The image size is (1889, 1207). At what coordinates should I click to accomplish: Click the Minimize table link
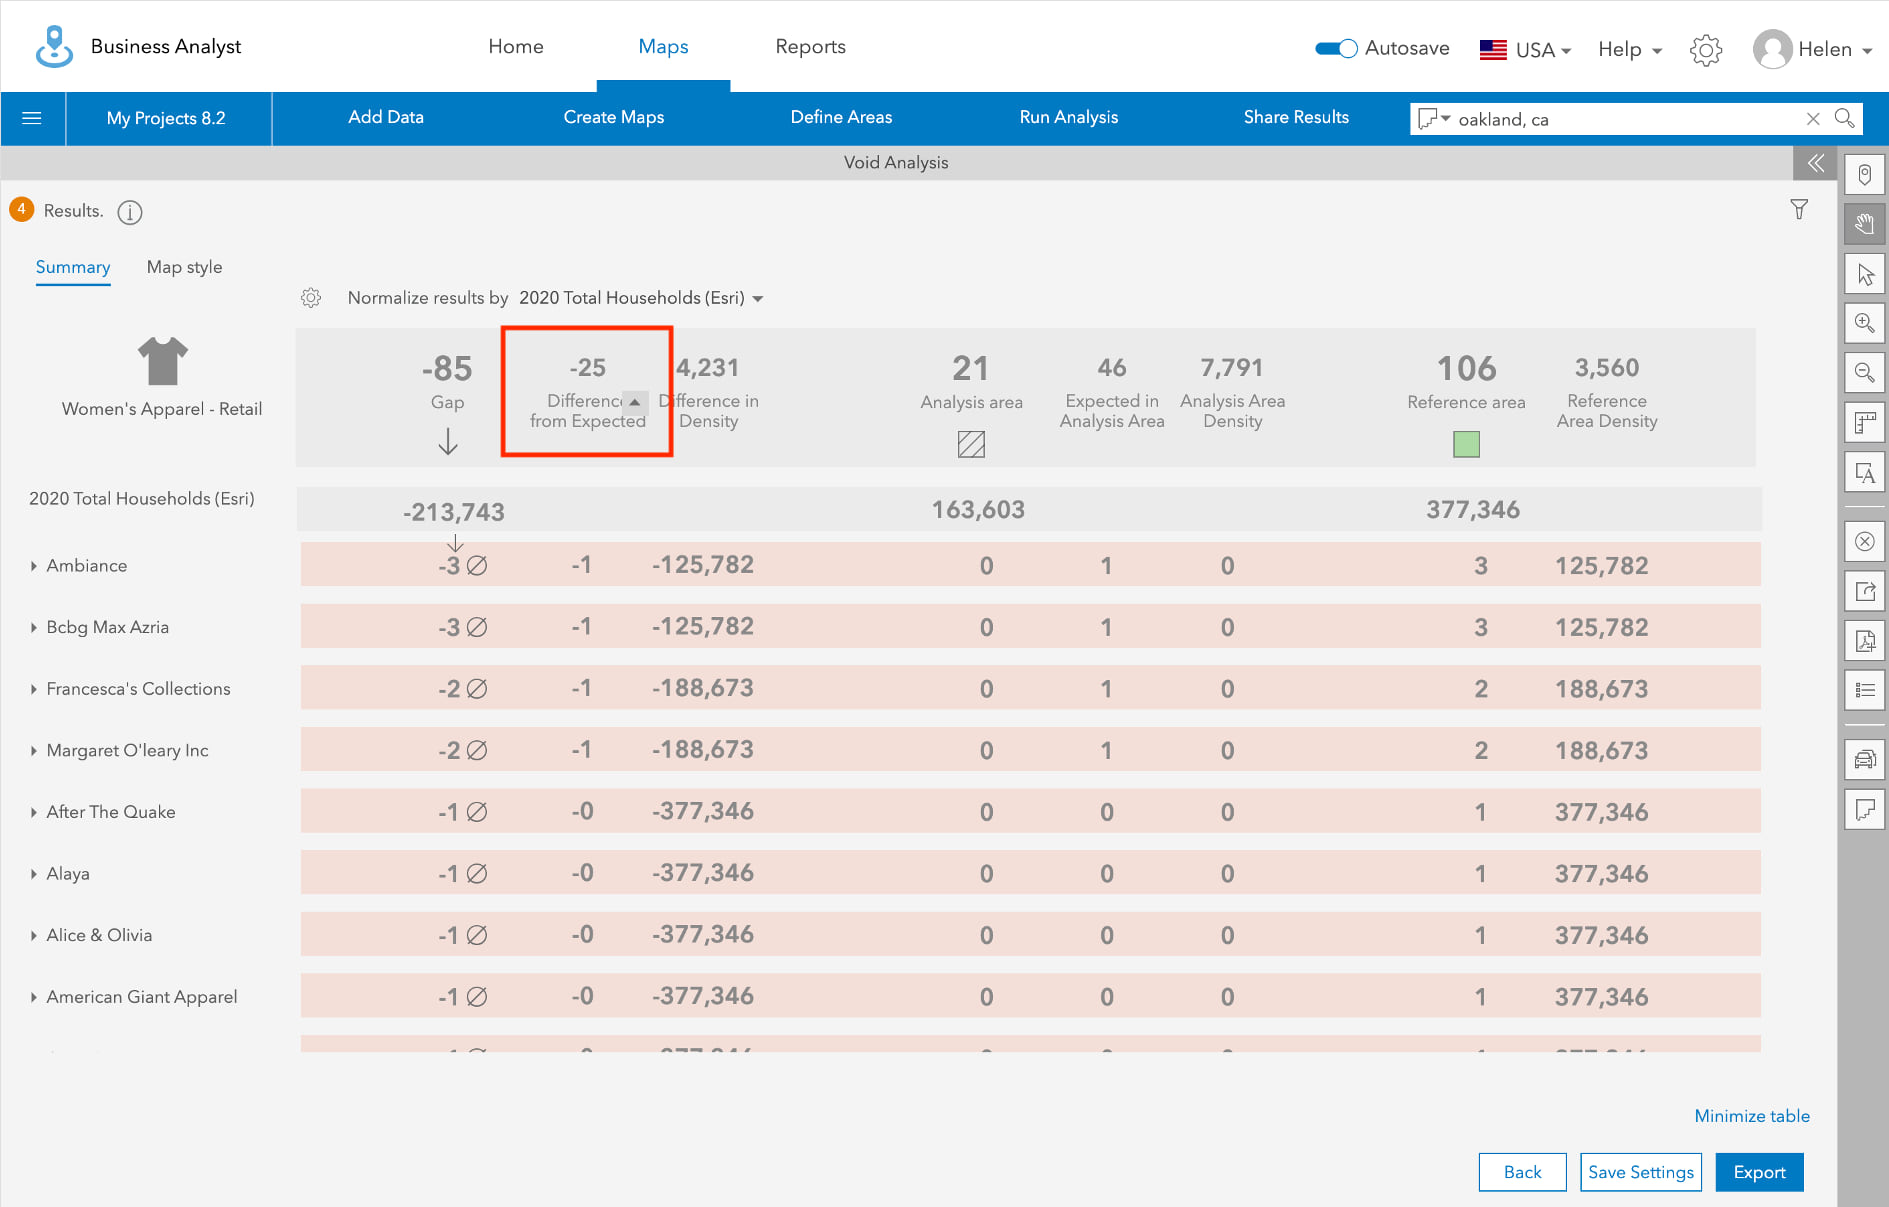(x=1752, y=1116)
